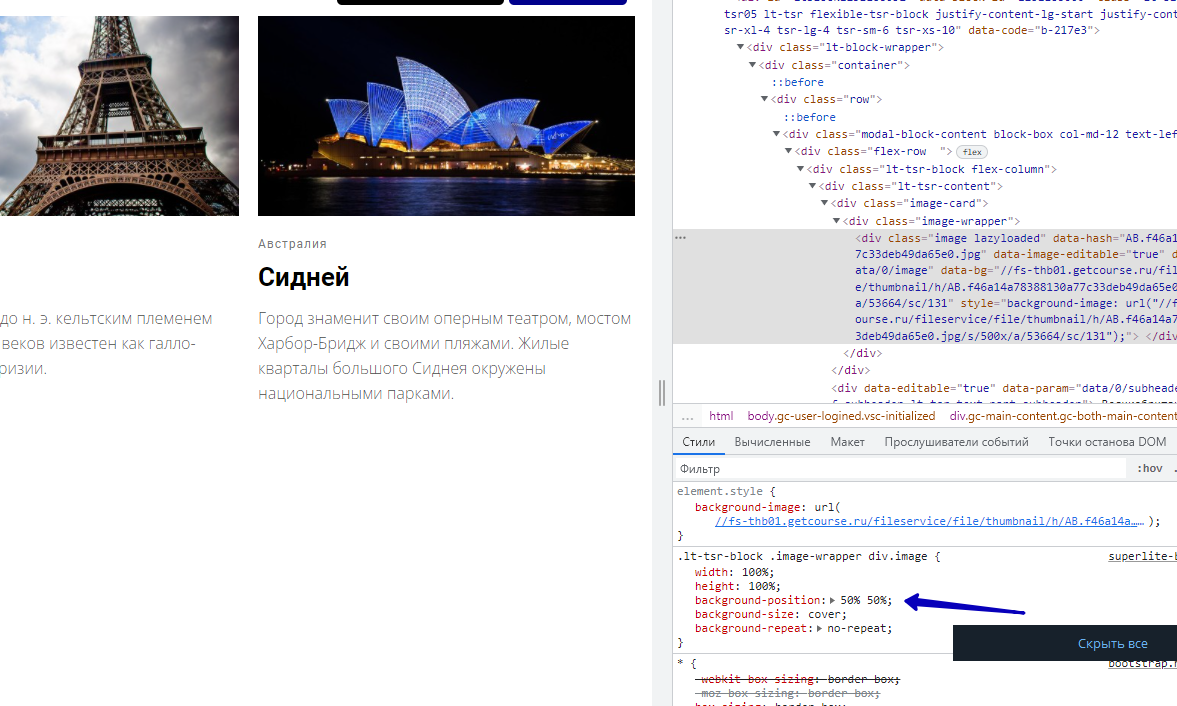This screenshot has width=1177, height=706.
Task: Collapse the lt-block-wrapper div node
Action: click(740, 47)
